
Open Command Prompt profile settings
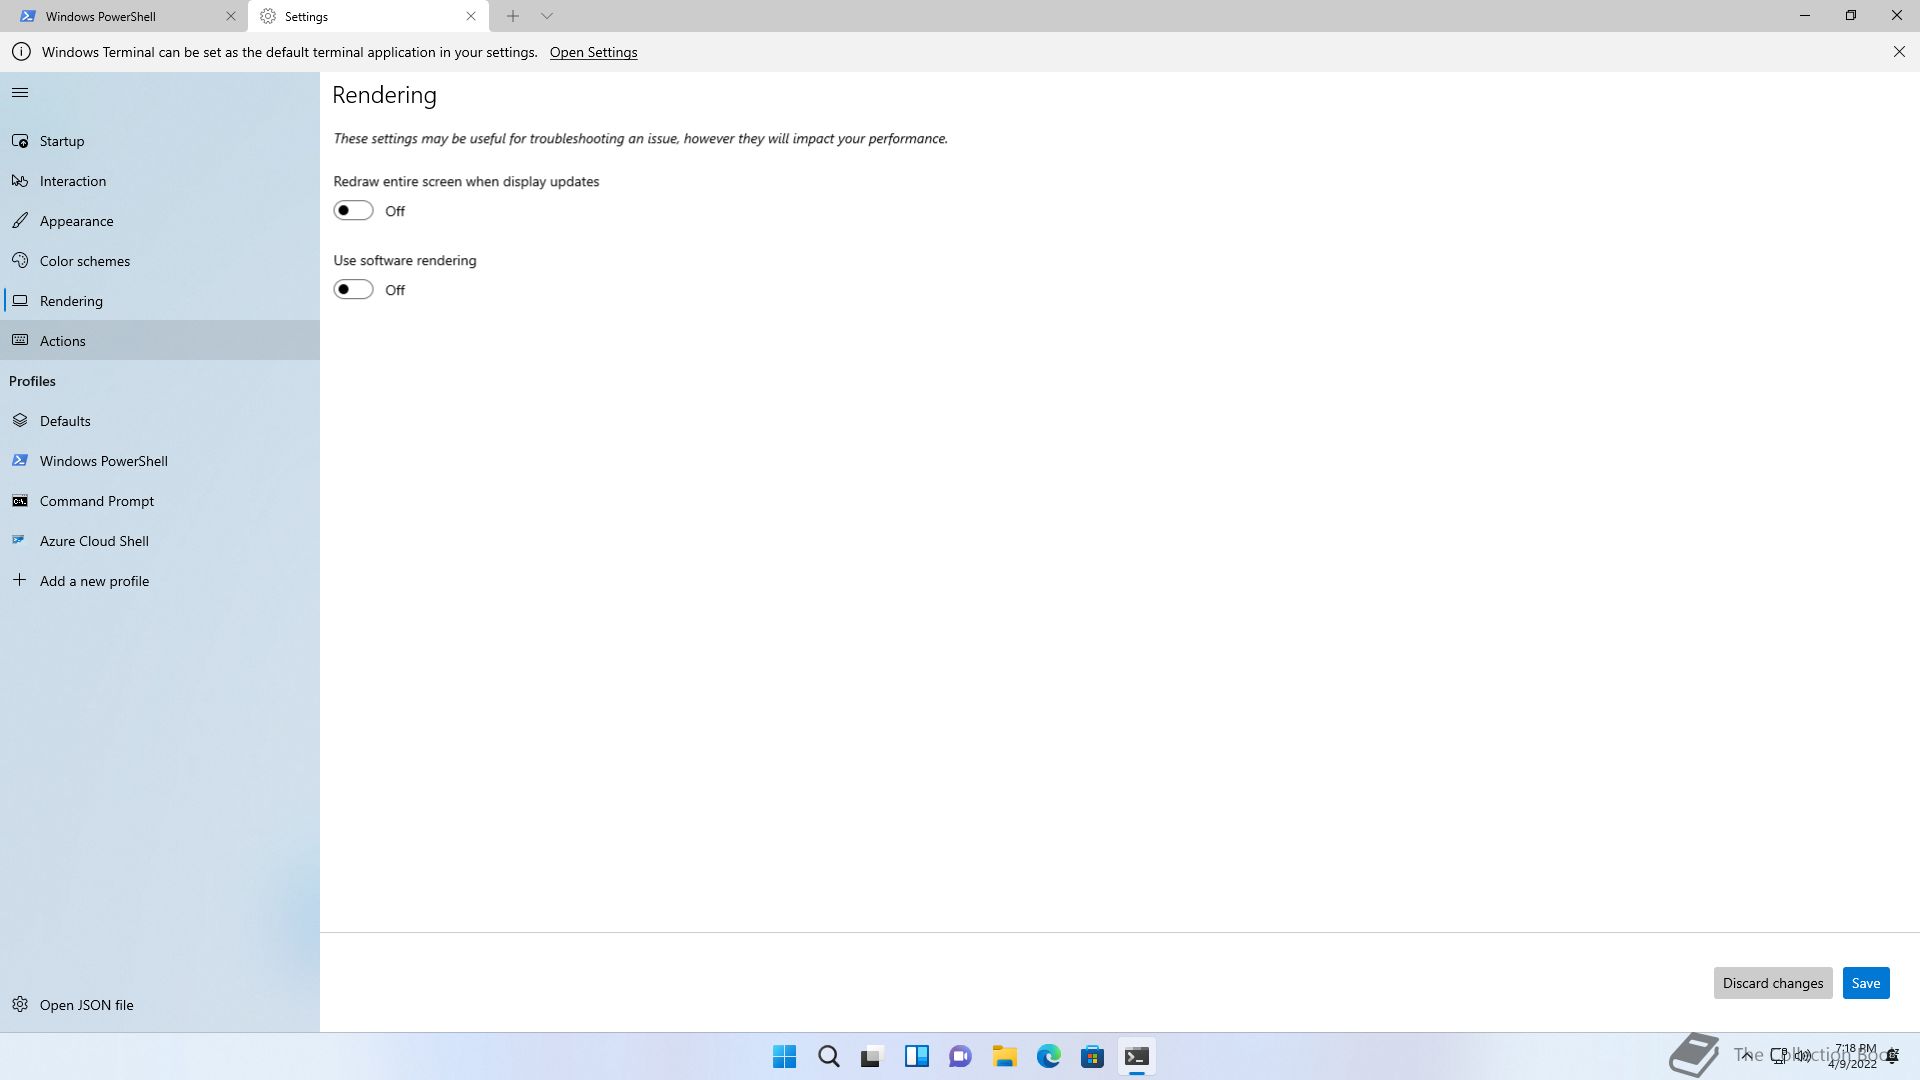point(160,501)
